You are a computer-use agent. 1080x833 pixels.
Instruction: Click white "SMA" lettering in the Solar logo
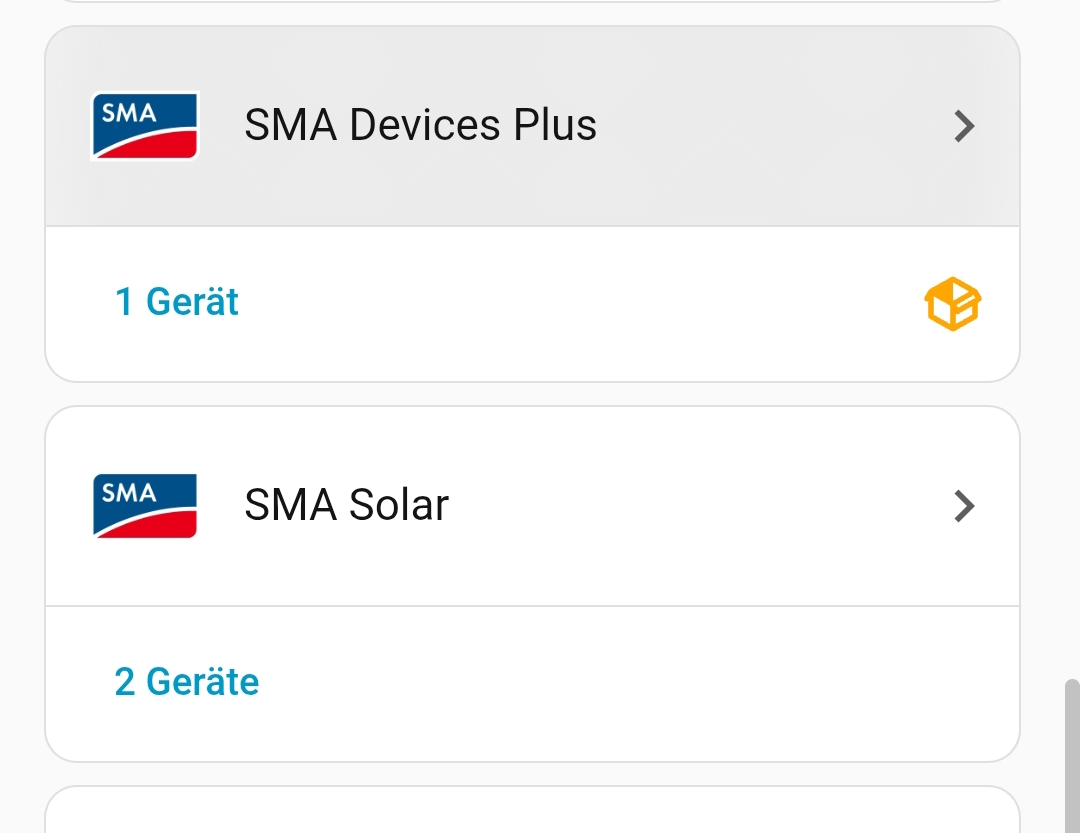129,493
